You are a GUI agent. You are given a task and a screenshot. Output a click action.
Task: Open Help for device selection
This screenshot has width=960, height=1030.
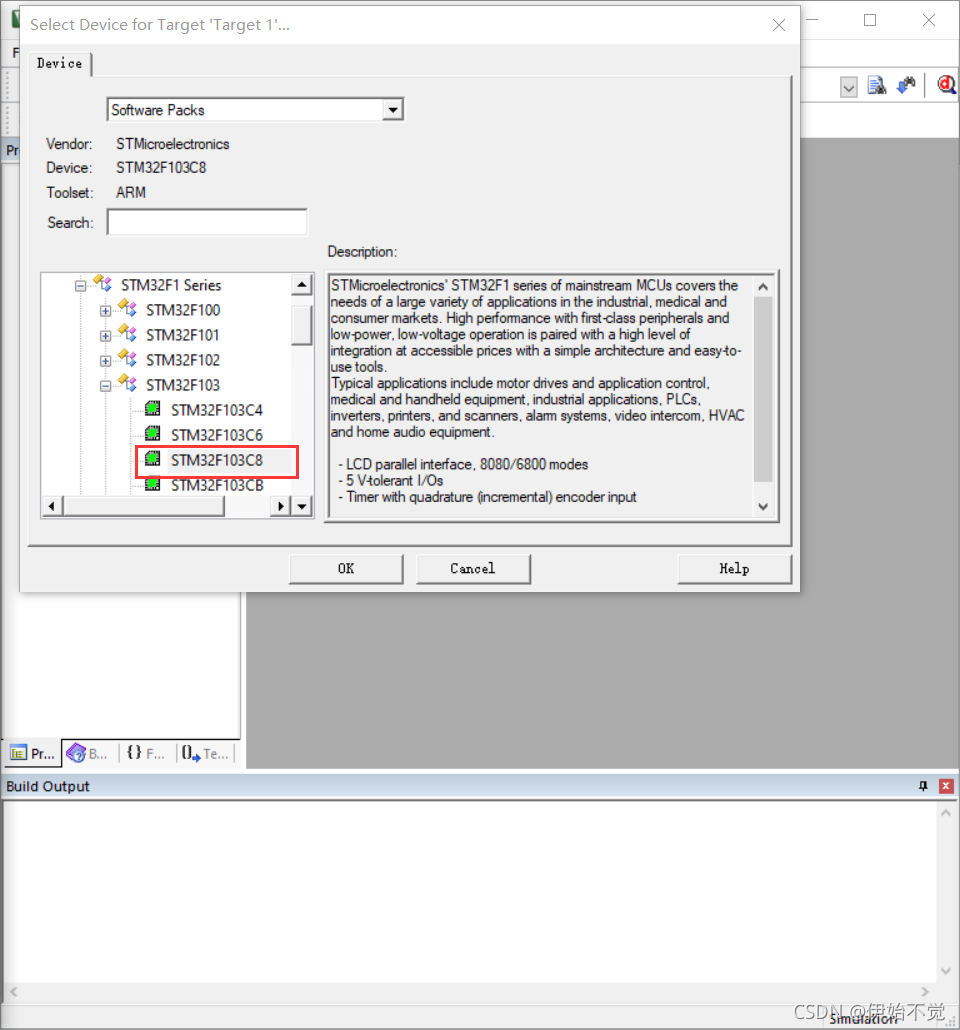(734, 569)
